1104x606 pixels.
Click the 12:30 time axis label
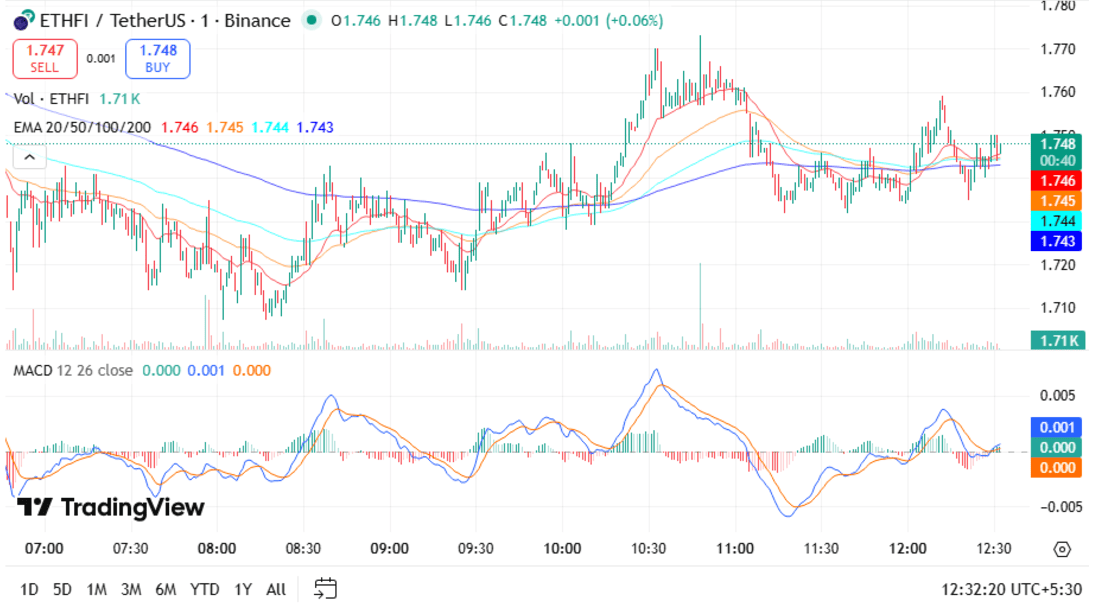[994, 549]
